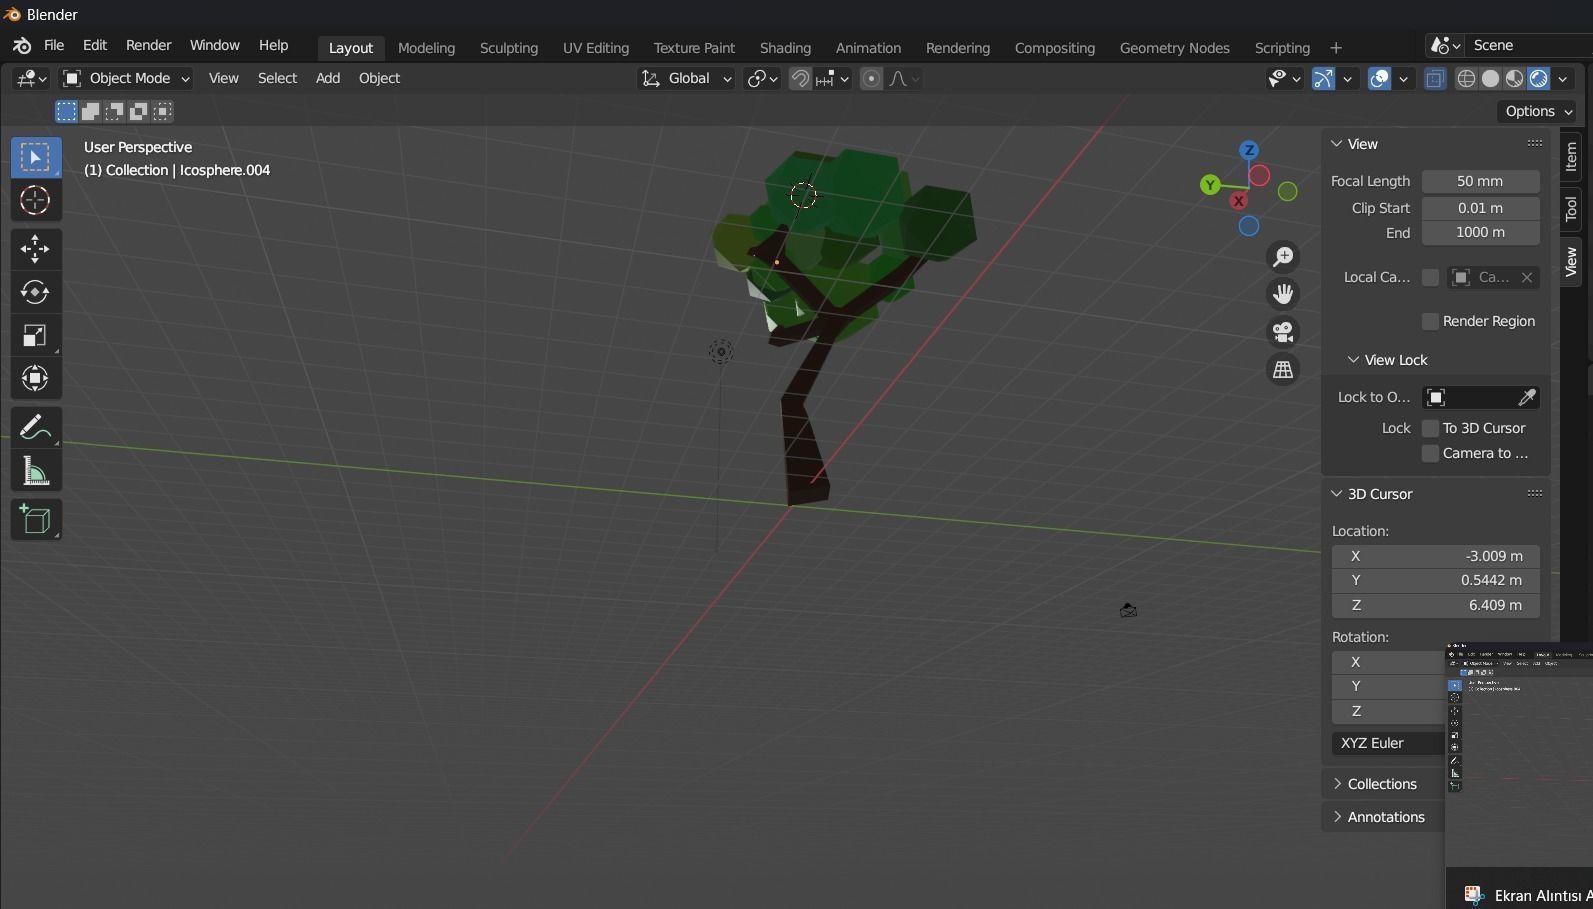Enable Camera to View checkbox

point(1430,453)
